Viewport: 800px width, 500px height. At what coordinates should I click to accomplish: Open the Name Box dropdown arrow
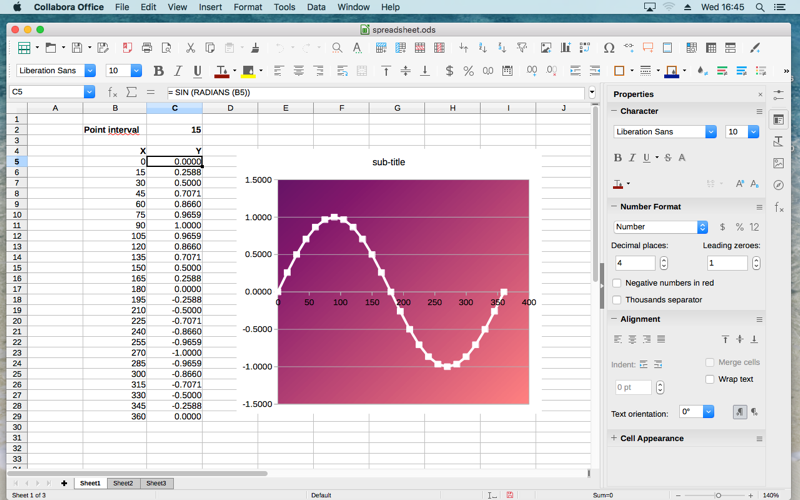pos(89,92)
